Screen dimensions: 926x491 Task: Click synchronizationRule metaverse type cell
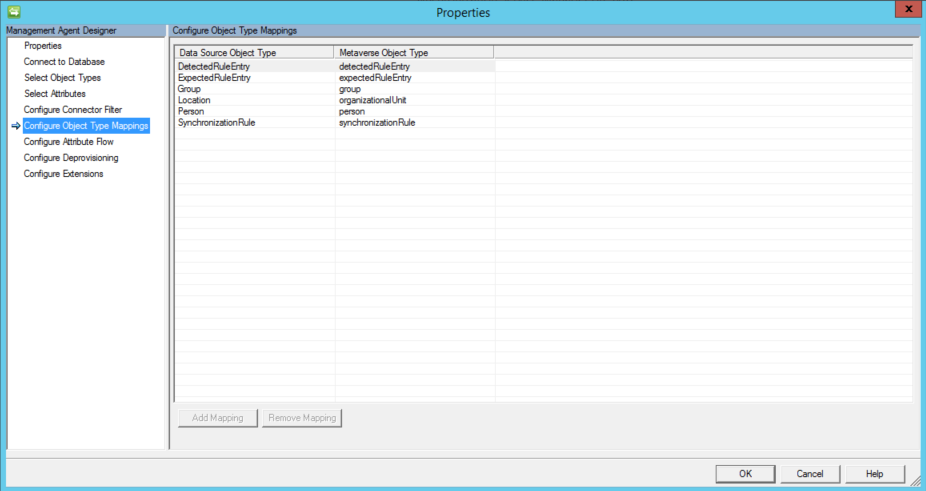click(377, 122)
